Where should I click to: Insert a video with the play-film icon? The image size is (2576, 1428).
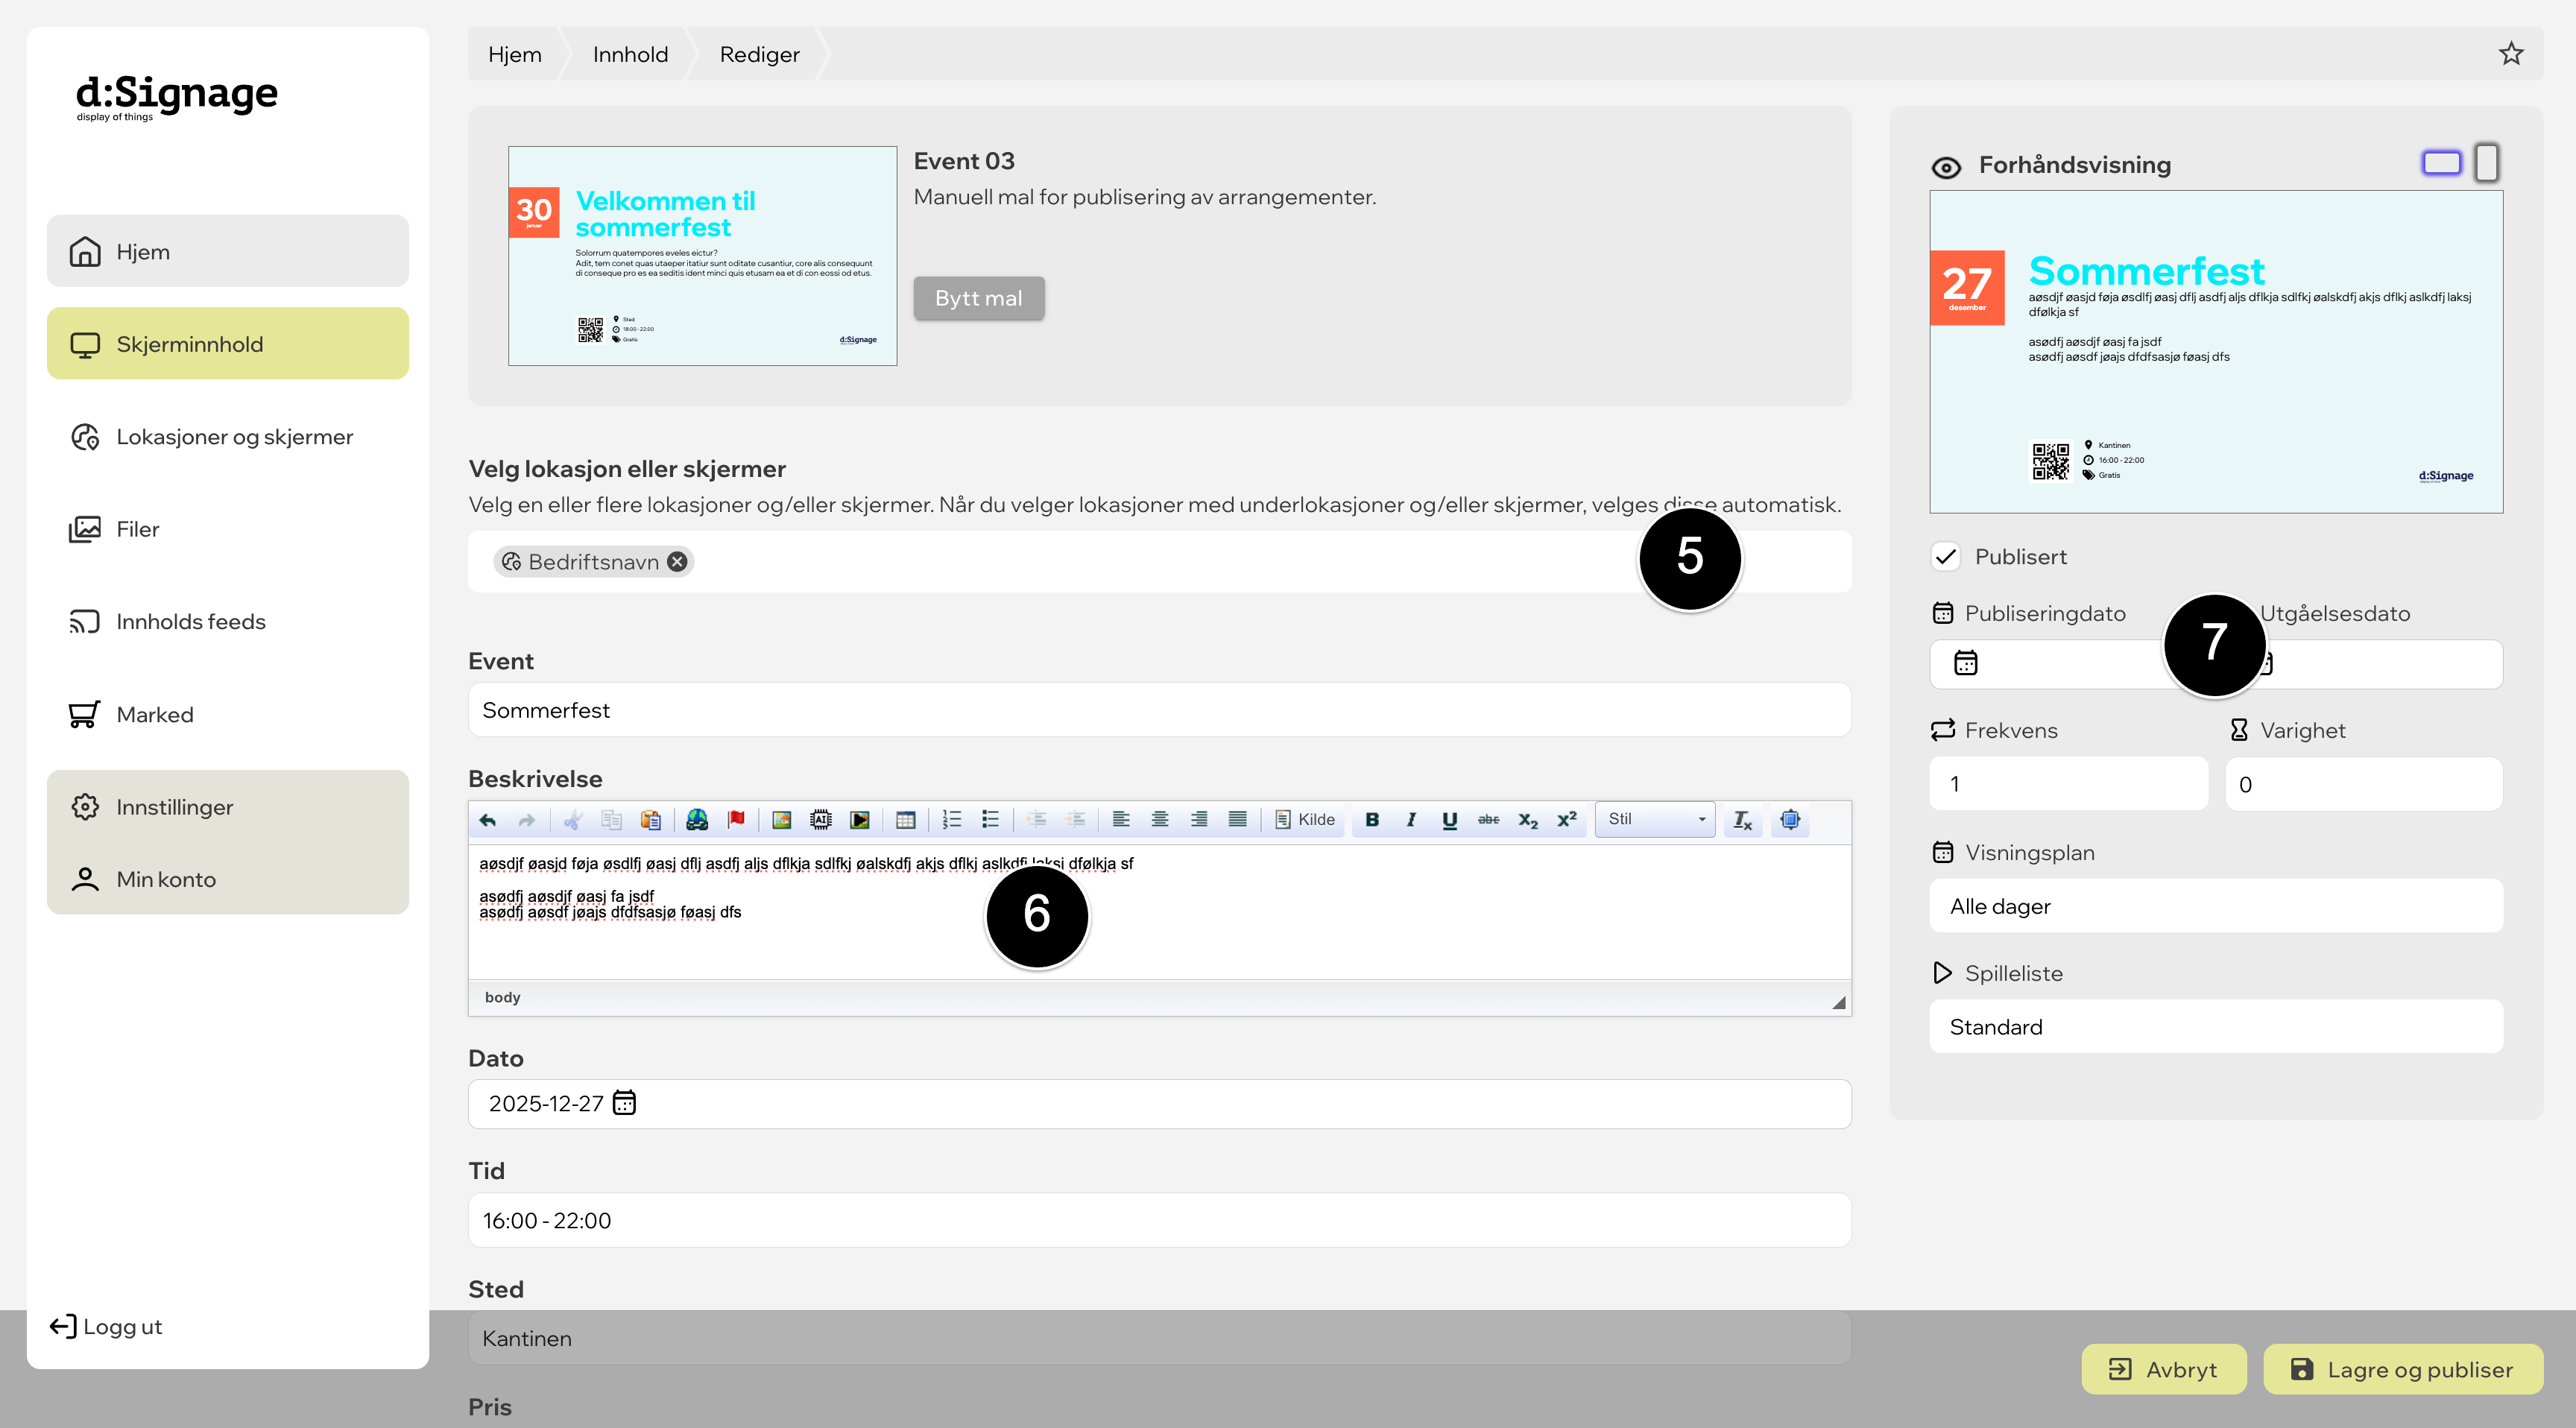[860, 820]
